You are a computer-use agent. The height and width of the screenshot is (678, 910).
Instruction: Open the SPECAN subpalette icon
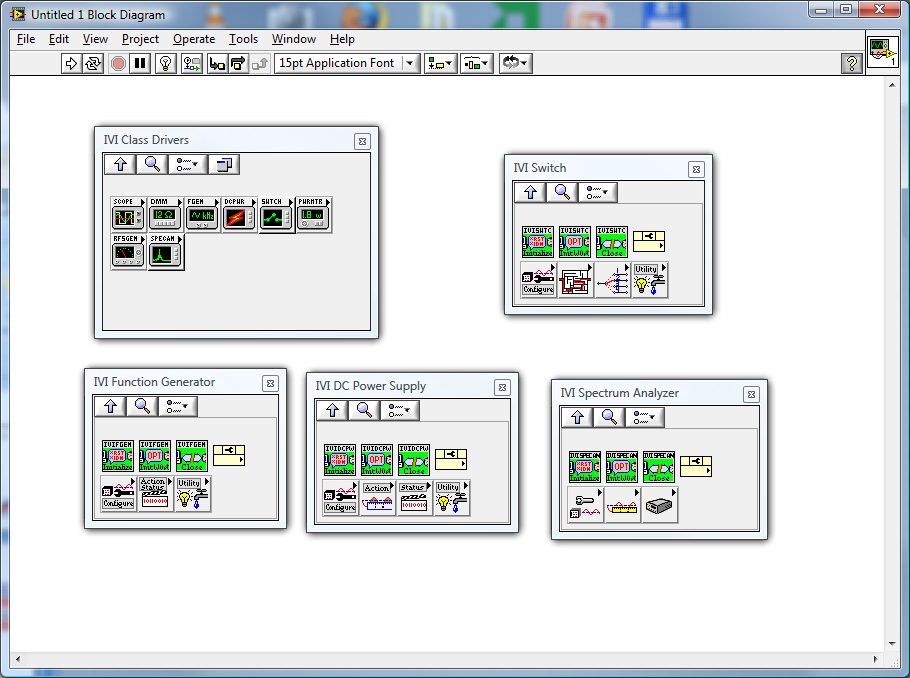pos(165,251)
